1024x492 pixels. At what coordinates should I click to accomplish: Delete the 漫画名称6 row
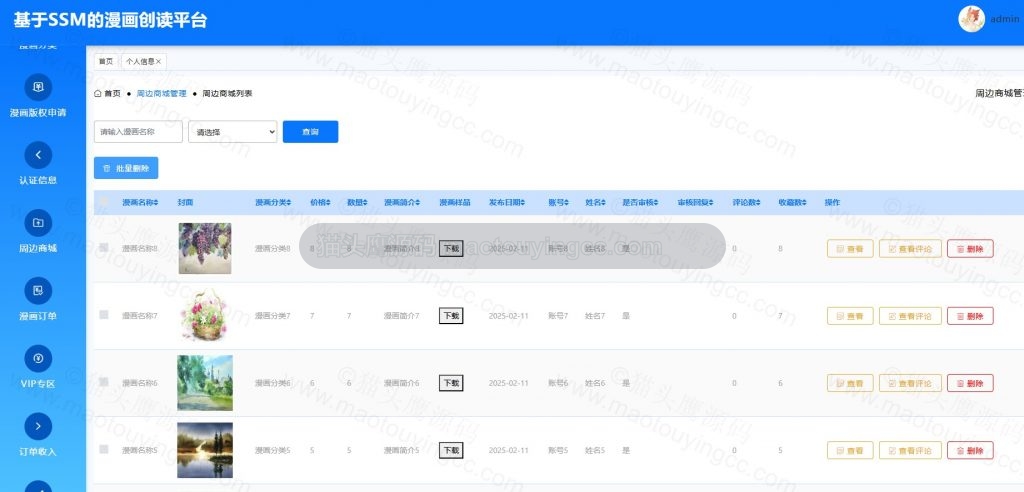pyautogui.click(x=970, y=383)
